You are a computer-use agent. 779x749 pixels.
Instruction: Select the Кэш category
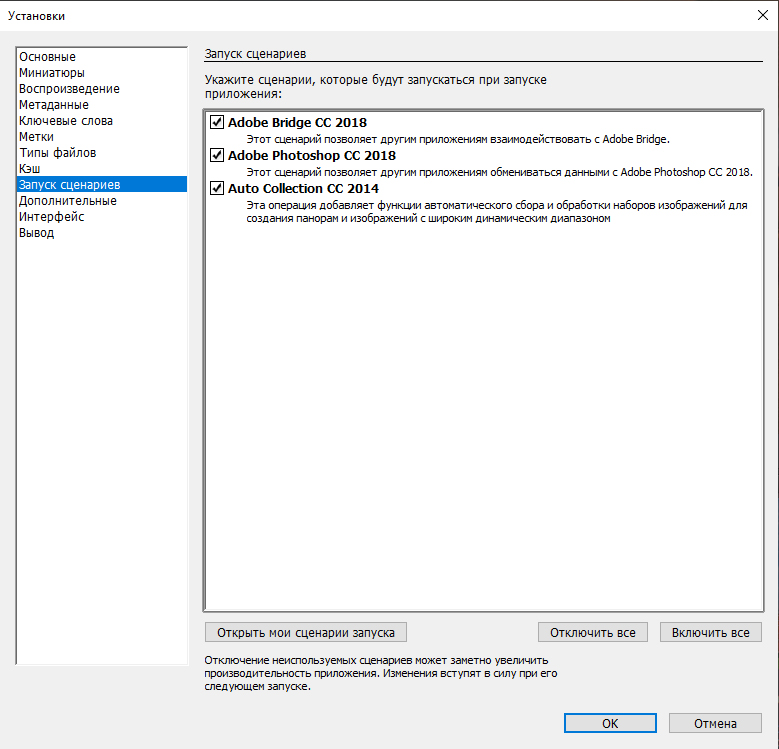pyautogui.click(x=102, y=168)
